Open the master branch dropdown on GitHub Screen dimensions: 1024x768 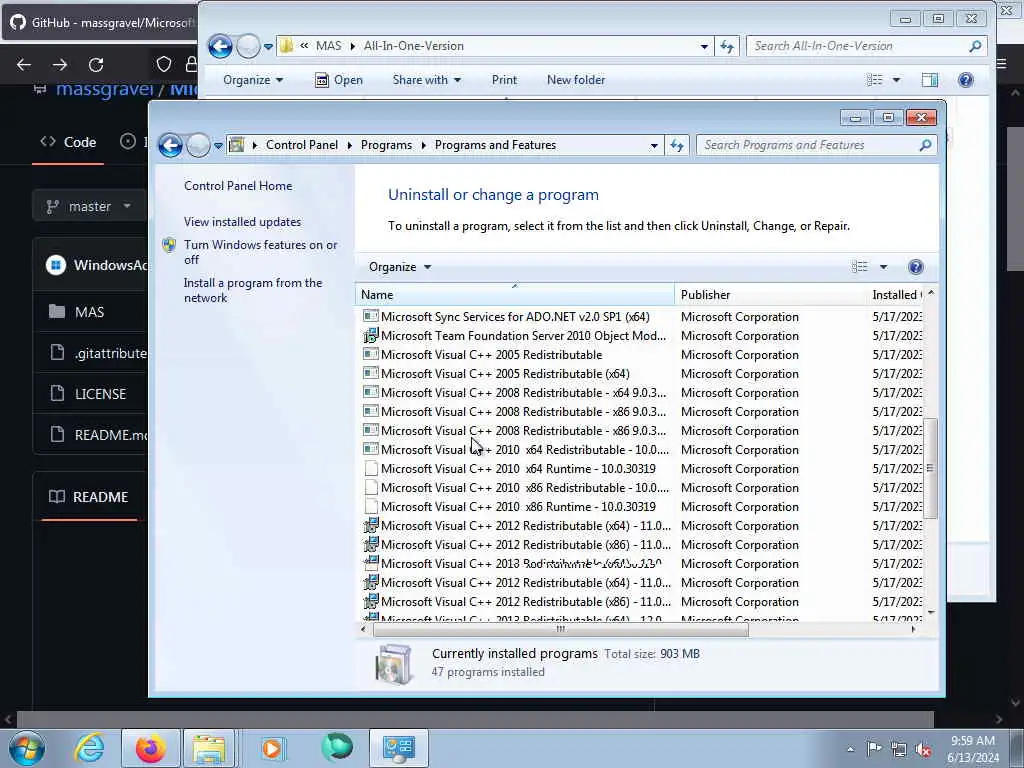pos(89,206)
